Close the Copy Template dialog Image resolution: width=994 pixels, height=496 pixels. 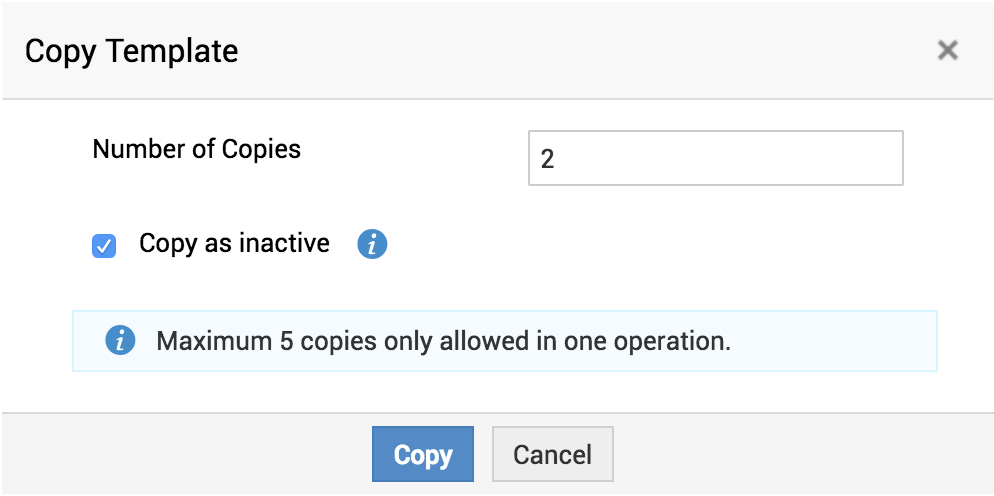point(947,50)
